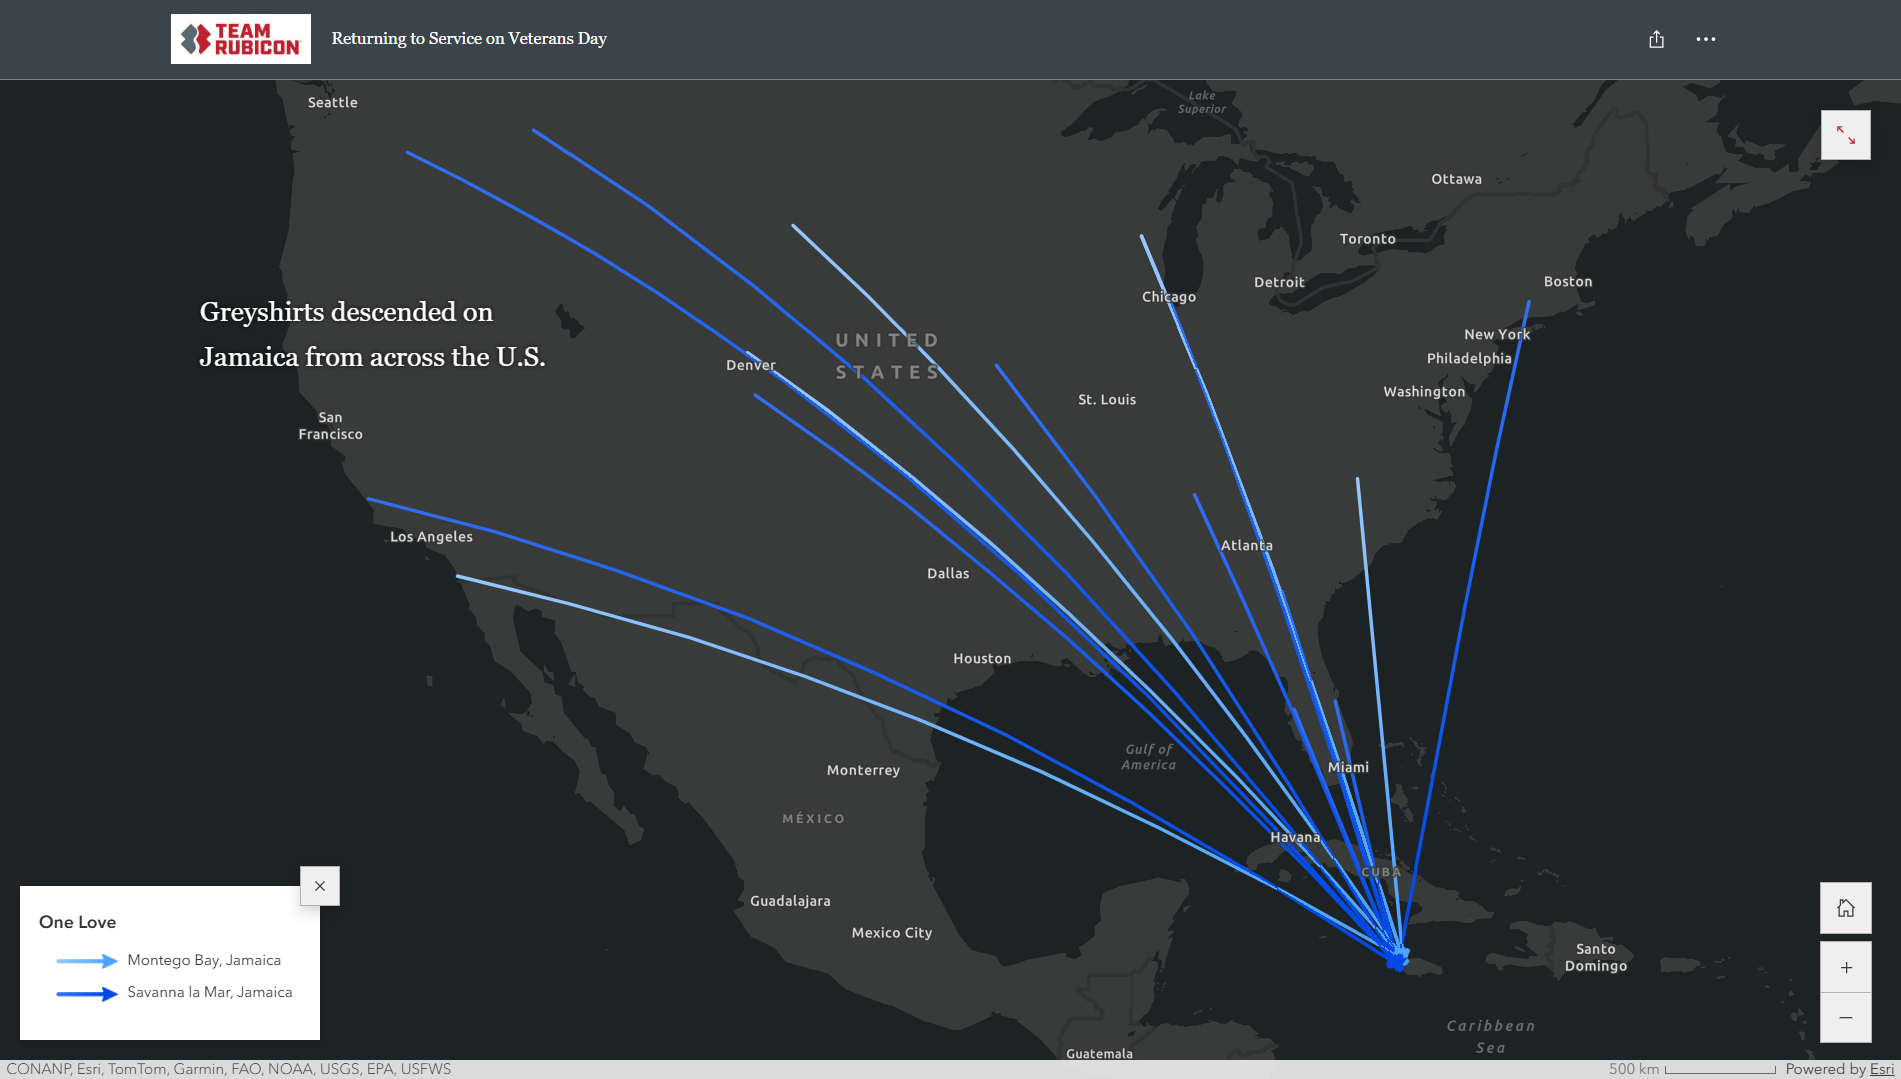The width and height of the screenshot is (1901, 1079).
Task: Click the ellipsis more-options icon
Action: pos(1706,38)
